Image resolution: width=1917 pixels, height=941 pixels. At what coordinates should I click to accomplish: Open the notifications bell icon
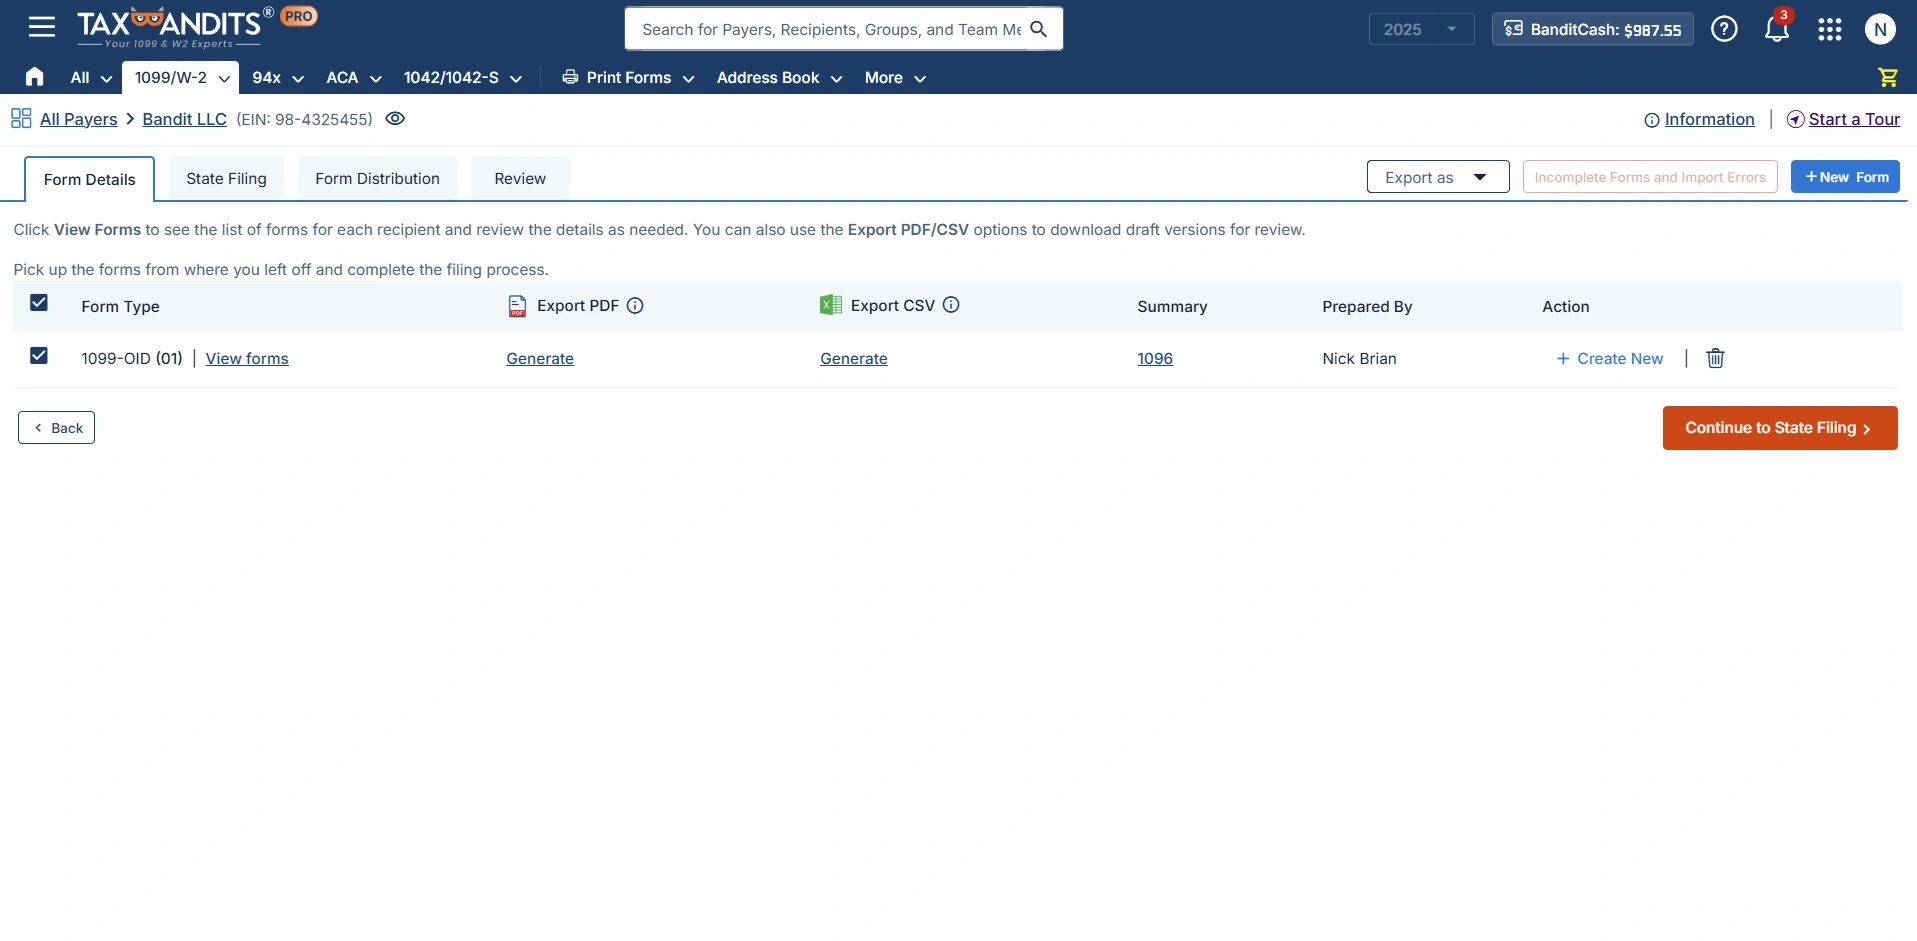click(1777, 28)
